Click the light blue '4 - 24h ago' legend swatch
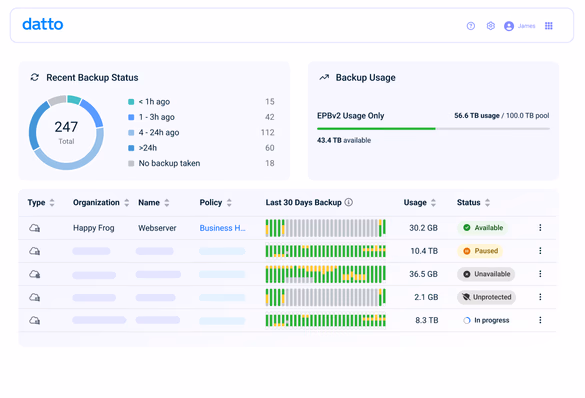 pos(131,132)
